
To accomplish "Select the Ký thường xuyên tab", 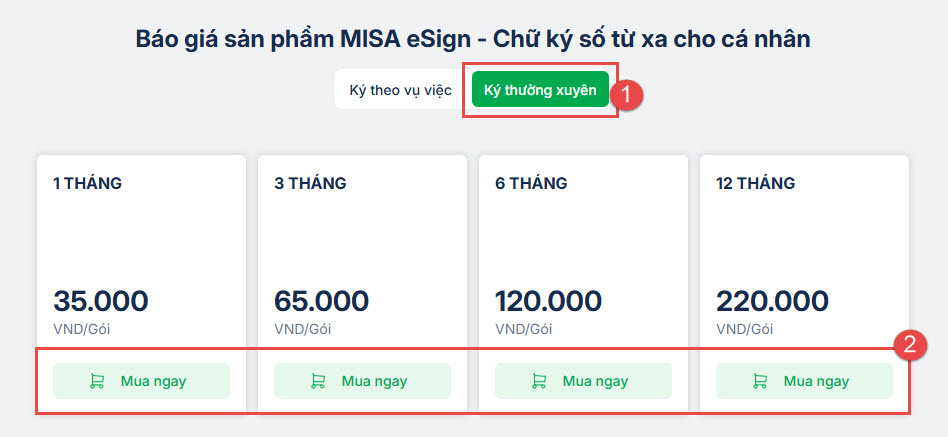I will 540,91.
